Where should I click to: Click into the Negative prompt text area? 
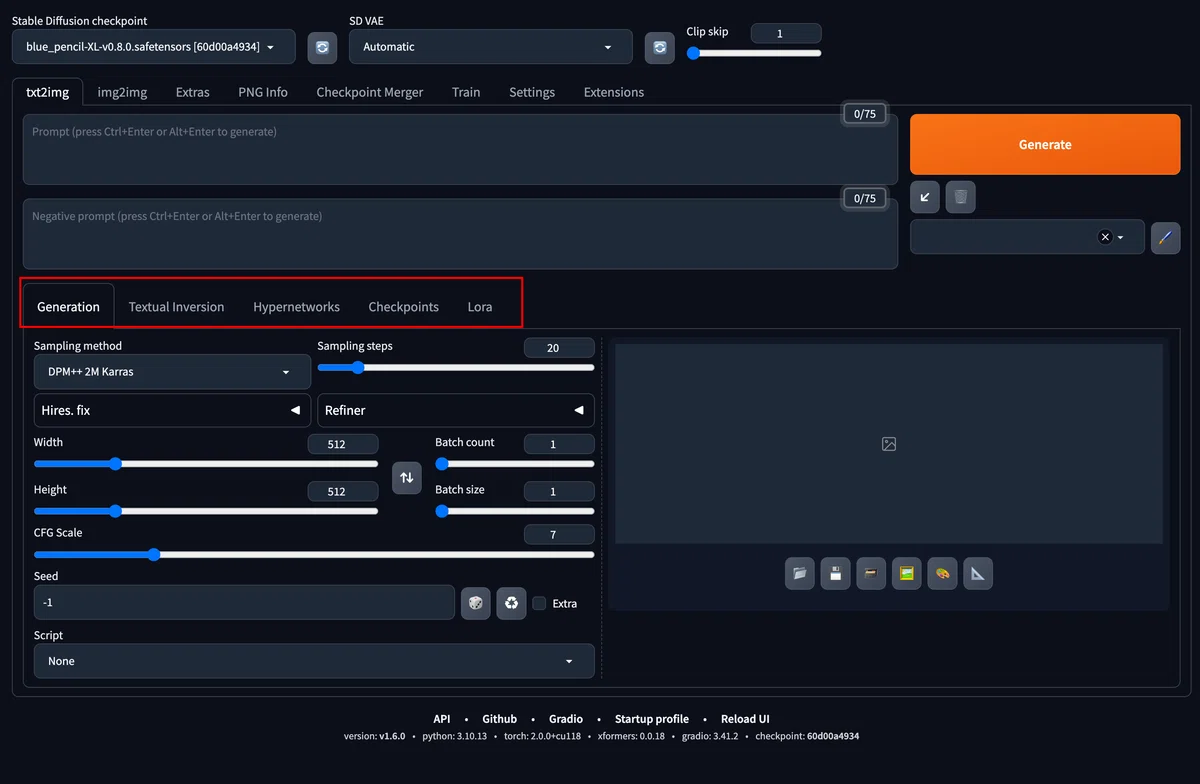pyautogui.click(x=460, y=234)
